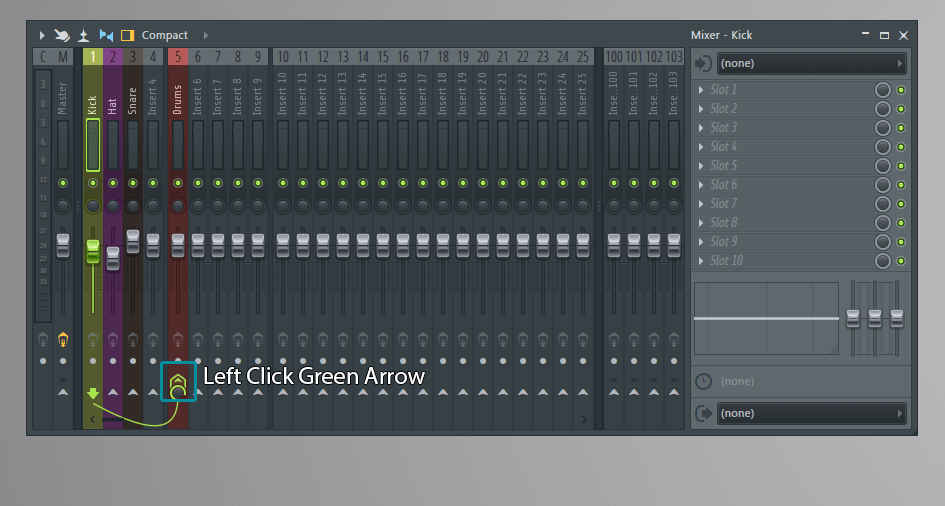This screenshot has width=945, height=506.
Task: Enable send from Kick to Insert 20
Action: (x=483, y=392)
